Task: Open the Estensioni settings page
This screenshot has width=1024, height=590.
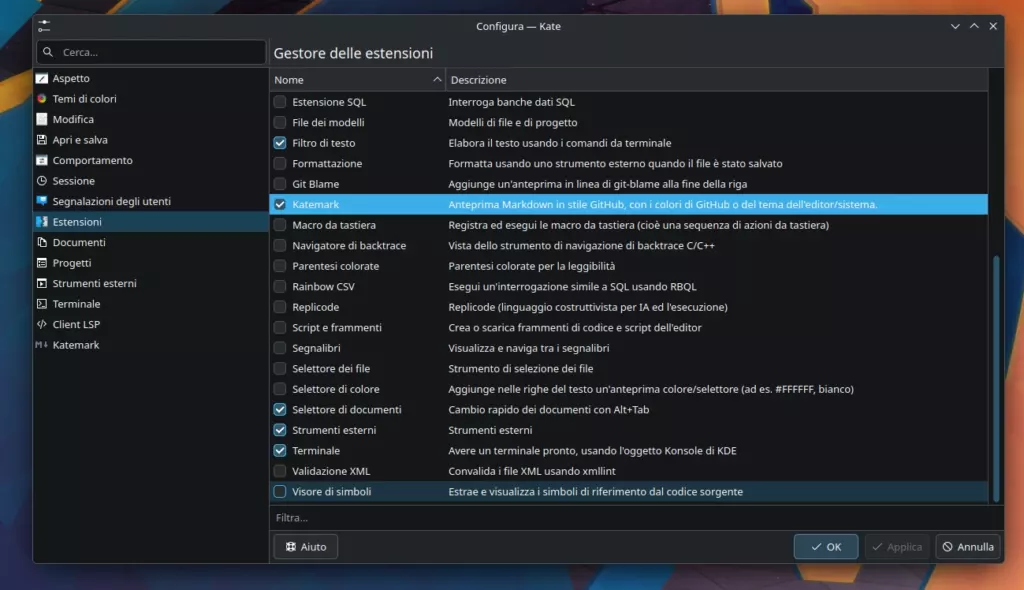Action: (151, 221)
